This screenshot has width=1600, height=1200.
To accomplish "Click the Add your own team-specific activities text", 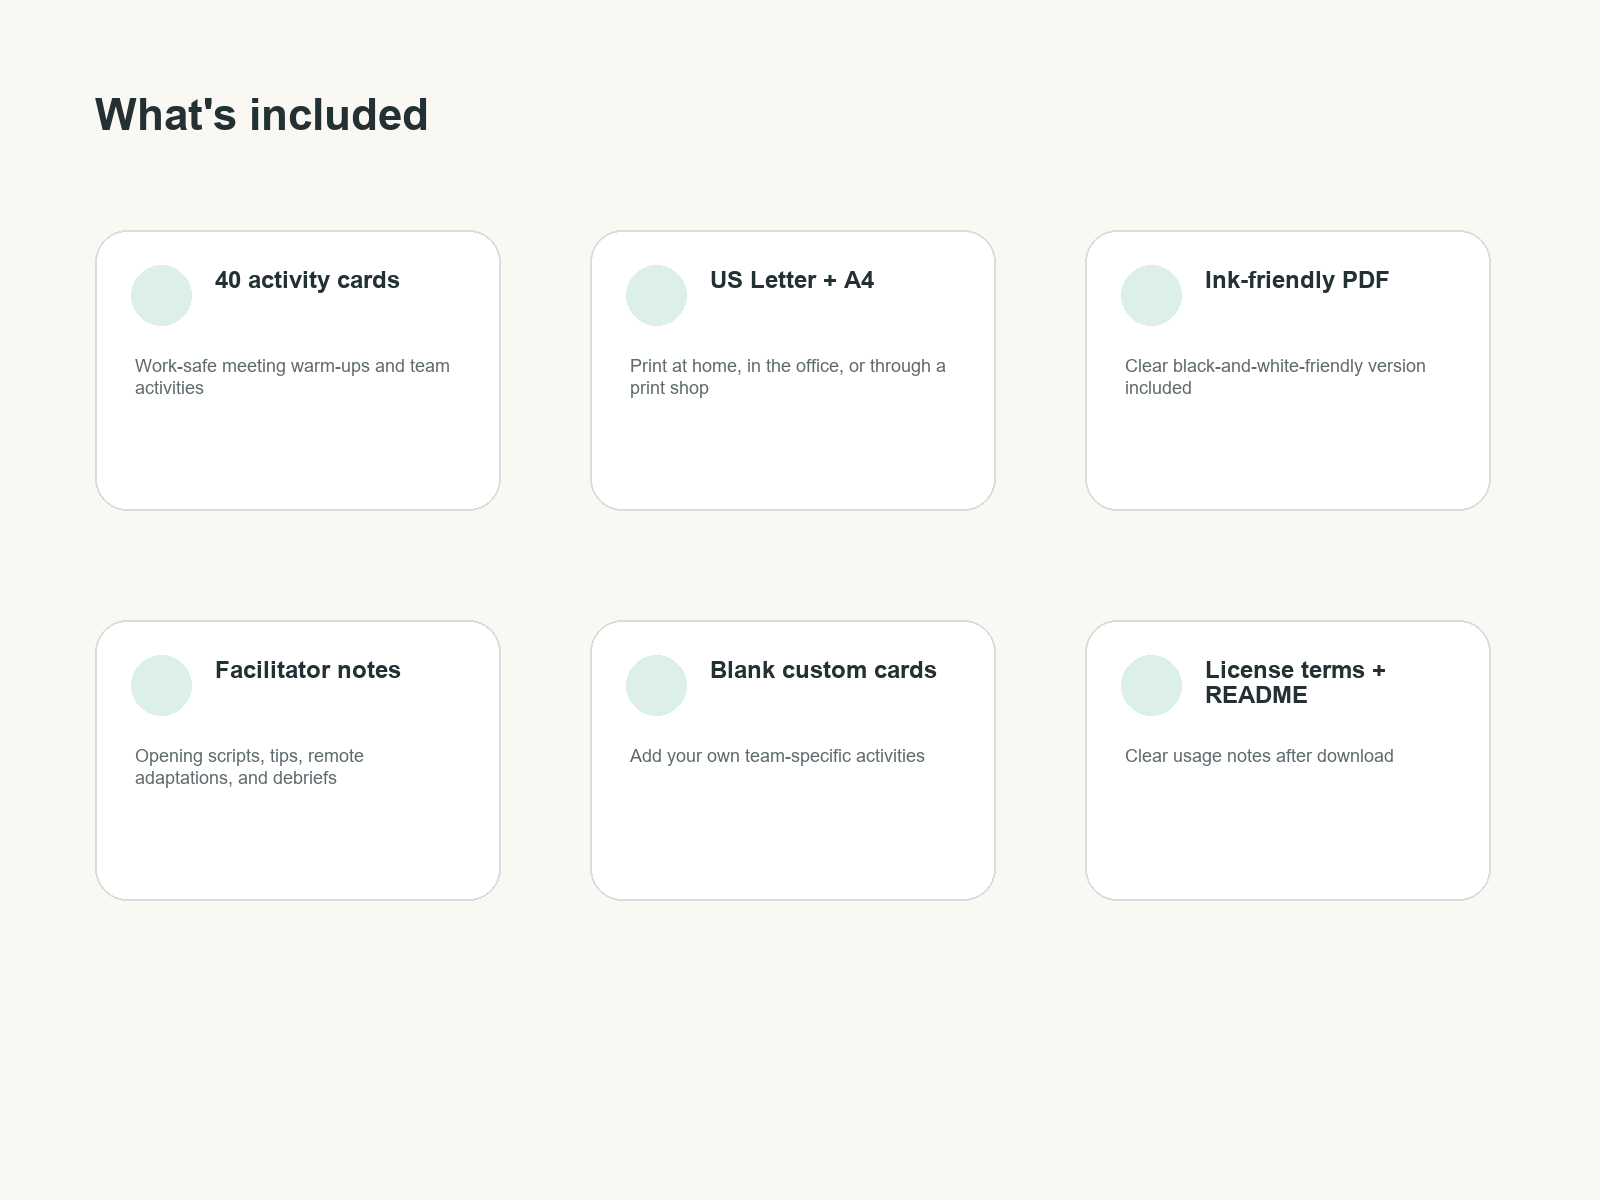I will coord(777,756).
